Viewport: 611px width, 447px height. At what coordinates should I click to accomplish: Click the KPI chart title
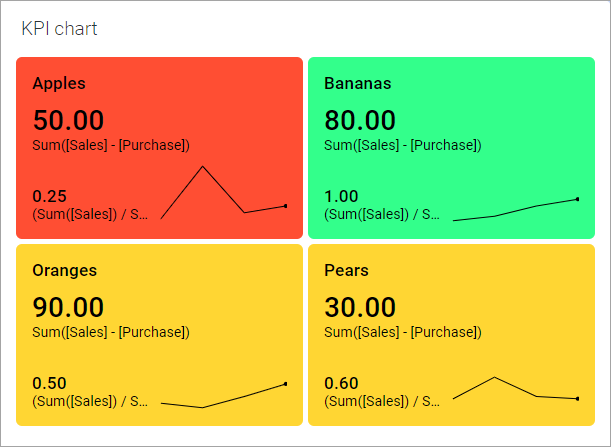(x=59, y=28)
